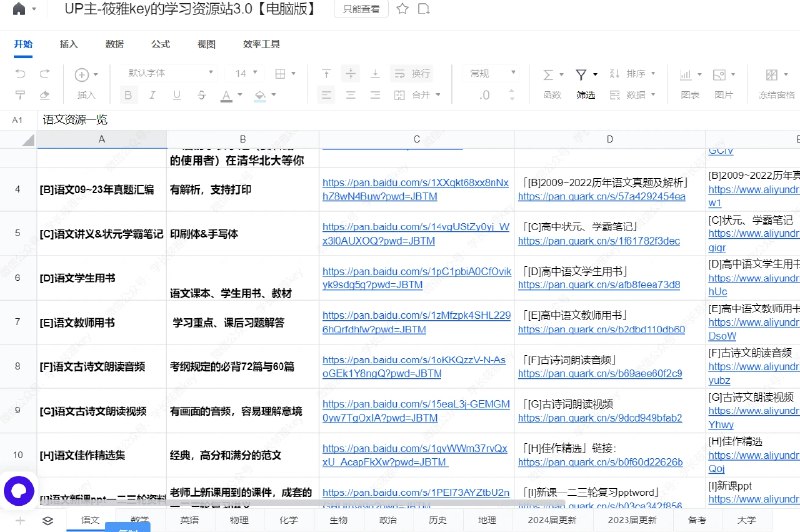Open the font color dropdown arrow

tap(240, 95)
